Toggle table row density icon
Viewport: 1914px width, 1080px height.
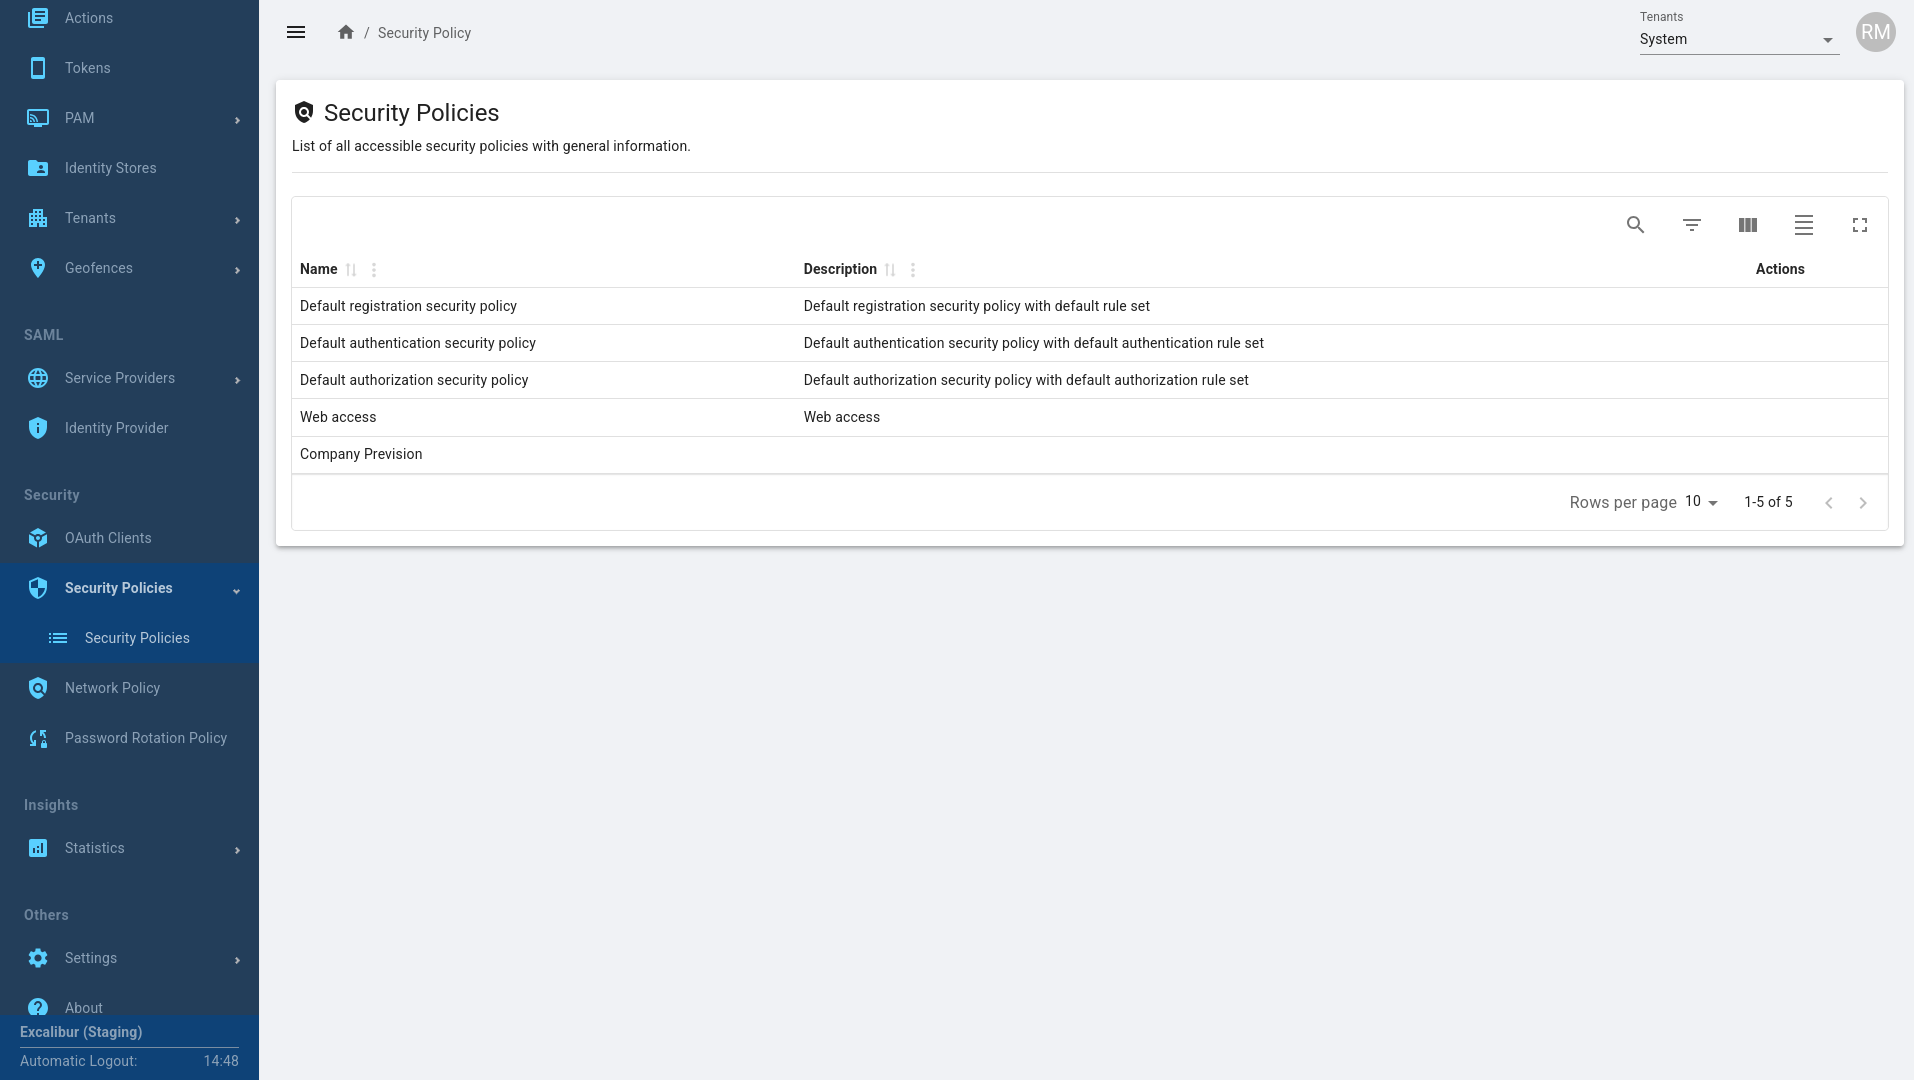tap(1803, 225)
